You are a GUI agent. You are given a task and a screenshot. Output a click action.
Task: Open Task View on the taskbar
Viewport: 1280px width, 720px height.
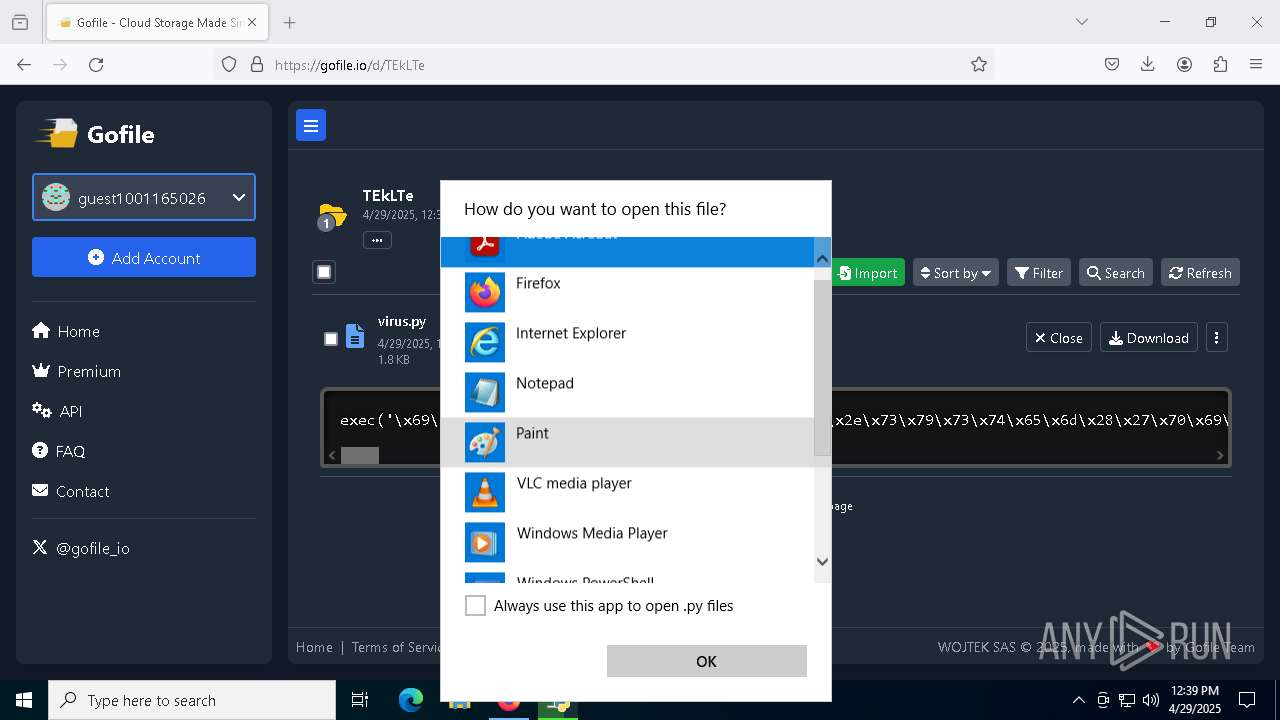pyautogui.click(x=360, y=700)
